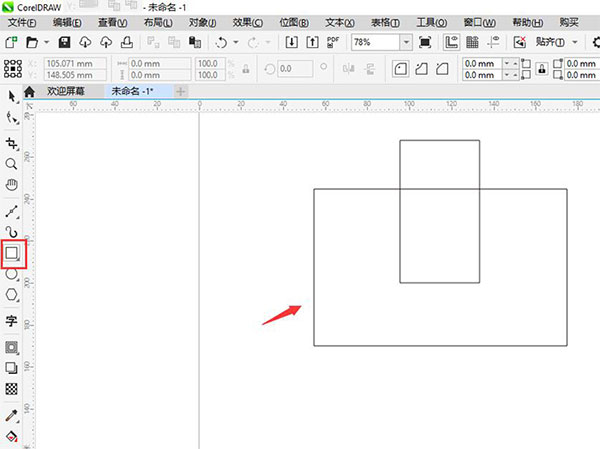Toggle the corner lock for editing corners together
The image size is (600, 449).
pos(542,69)
